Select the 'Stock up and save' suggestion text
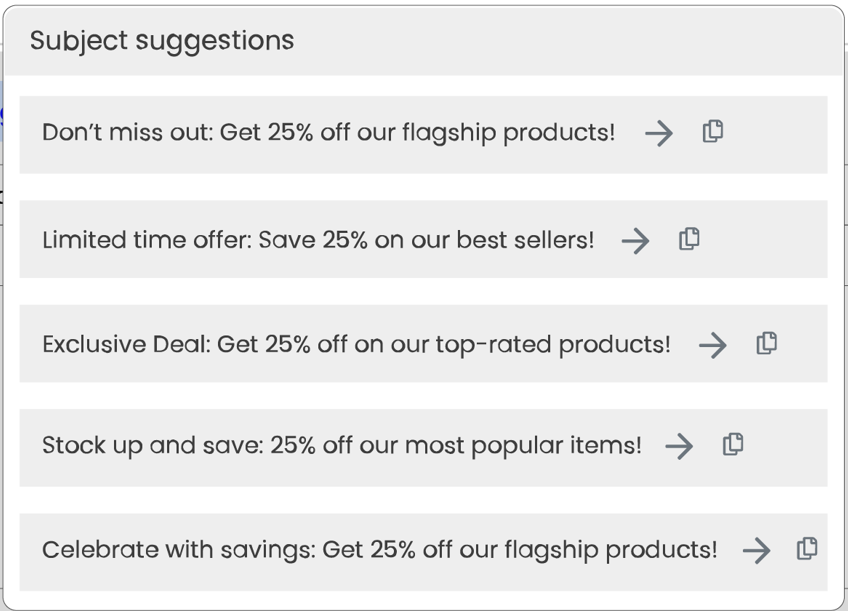Image resolution: width=848 pixels, height=611 pixels. tap(342, 446)
